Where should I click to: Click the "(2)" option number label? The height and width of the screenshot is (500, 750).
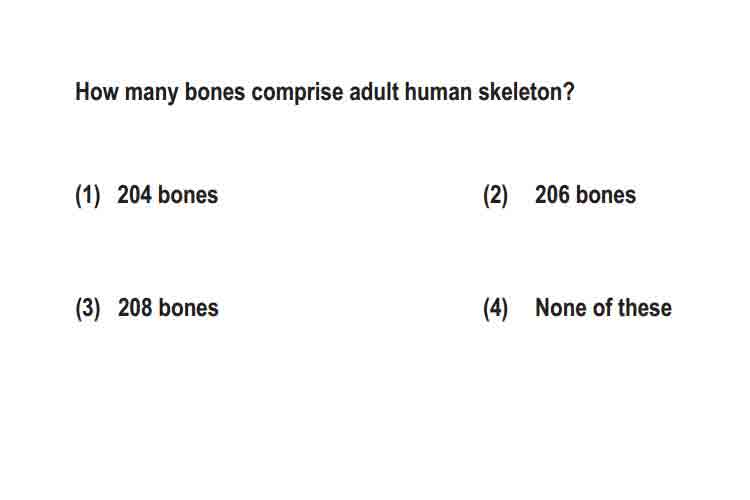(x=496, y=196)
